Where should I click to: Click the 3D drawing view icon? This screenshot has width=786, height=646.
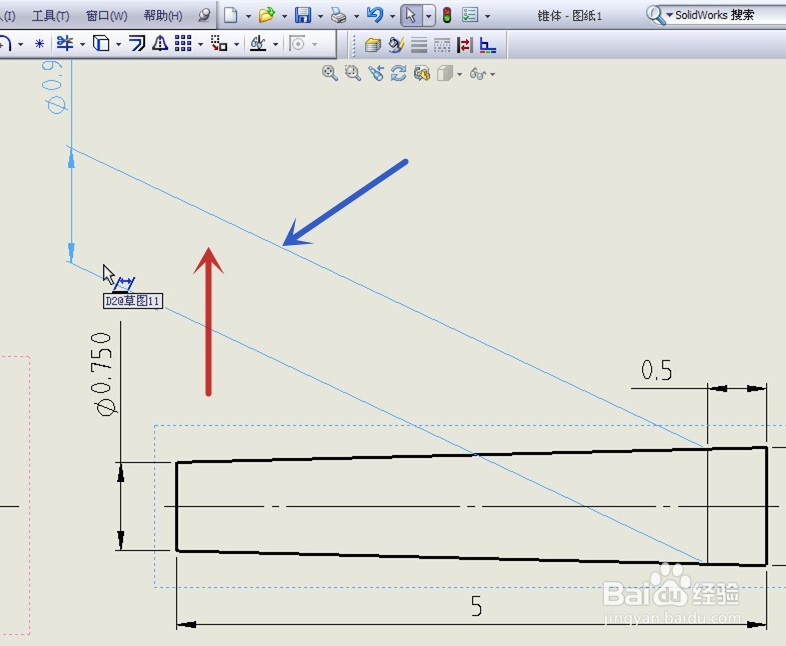[422, 73]
